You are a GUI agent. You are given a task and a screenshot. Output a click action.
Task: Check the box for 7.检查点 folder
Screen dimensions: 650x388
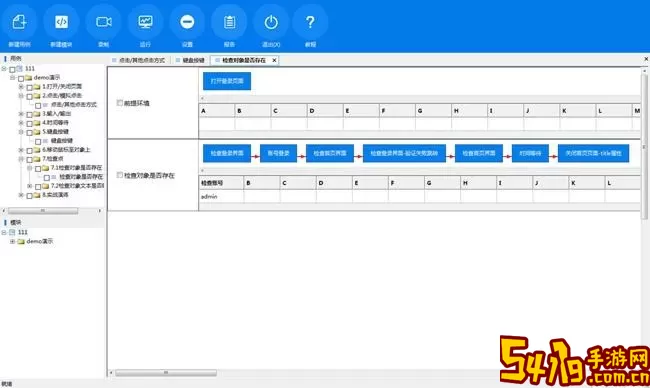pyautogui.click(x=29, y=159)
